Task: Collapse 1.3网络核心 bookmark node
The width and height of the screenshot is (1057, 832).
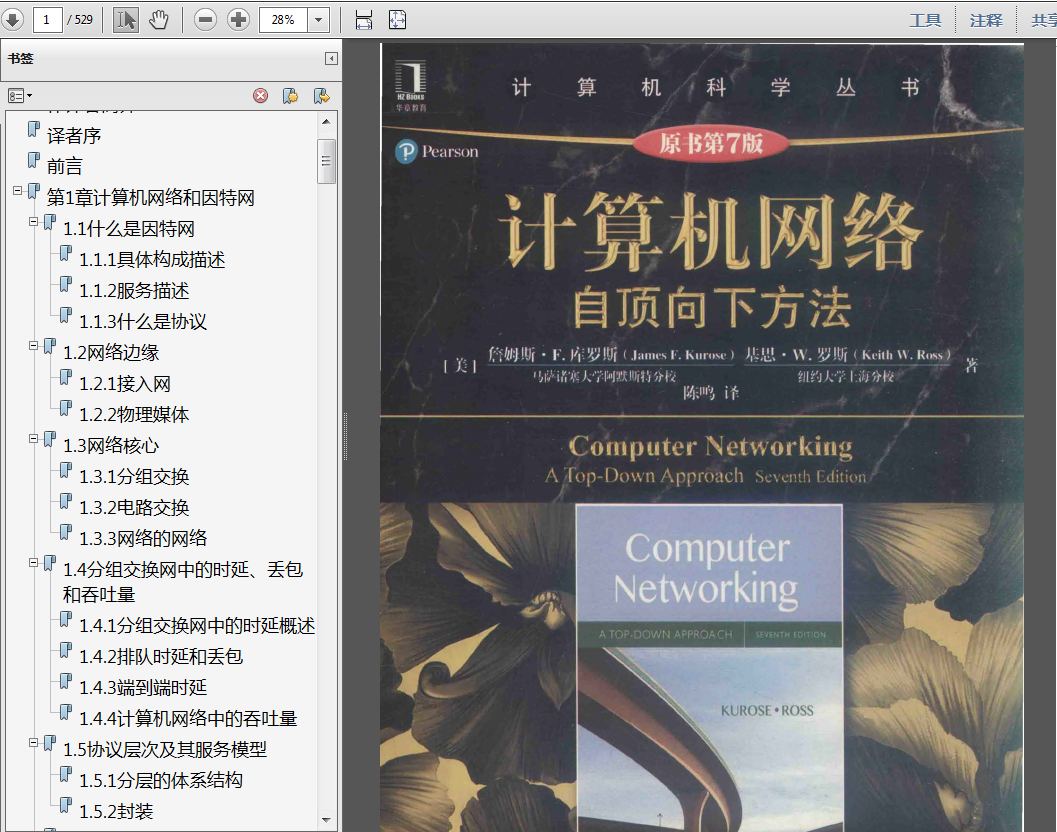Action: (x=34, y=438)
